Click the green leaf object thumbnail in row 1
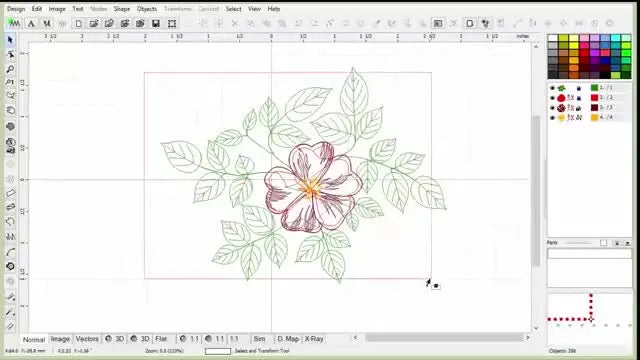Screen dimensions: 640x360 [x=562, y=88]
